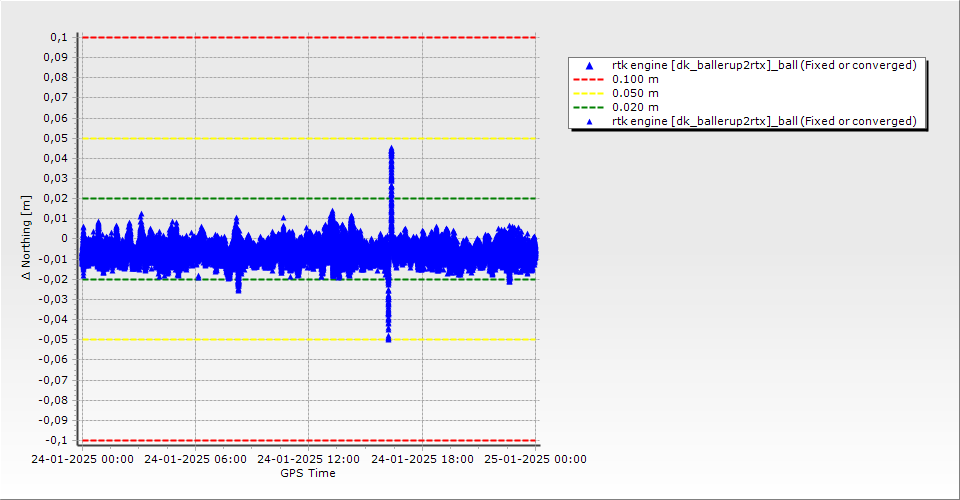
Task: Click y-axis tick label '0,03'
Action: pos(56,179)
